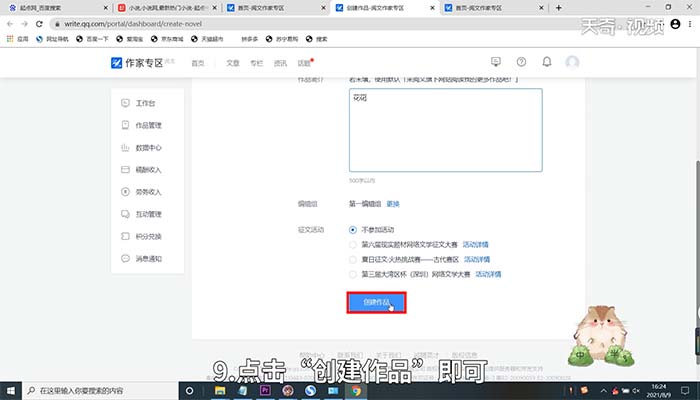The image size is (700, 400).
Task: Show hidden system tray icons
Action: click(603, 391)
